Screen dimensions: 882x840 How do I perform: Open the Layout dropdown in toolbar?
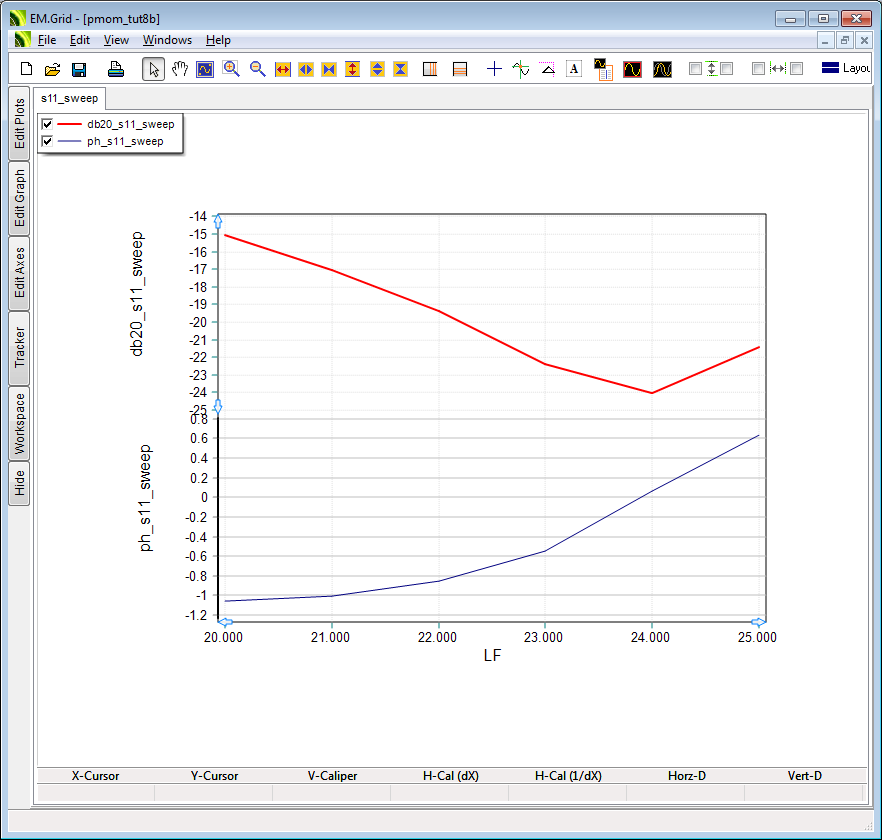(845, 69)
